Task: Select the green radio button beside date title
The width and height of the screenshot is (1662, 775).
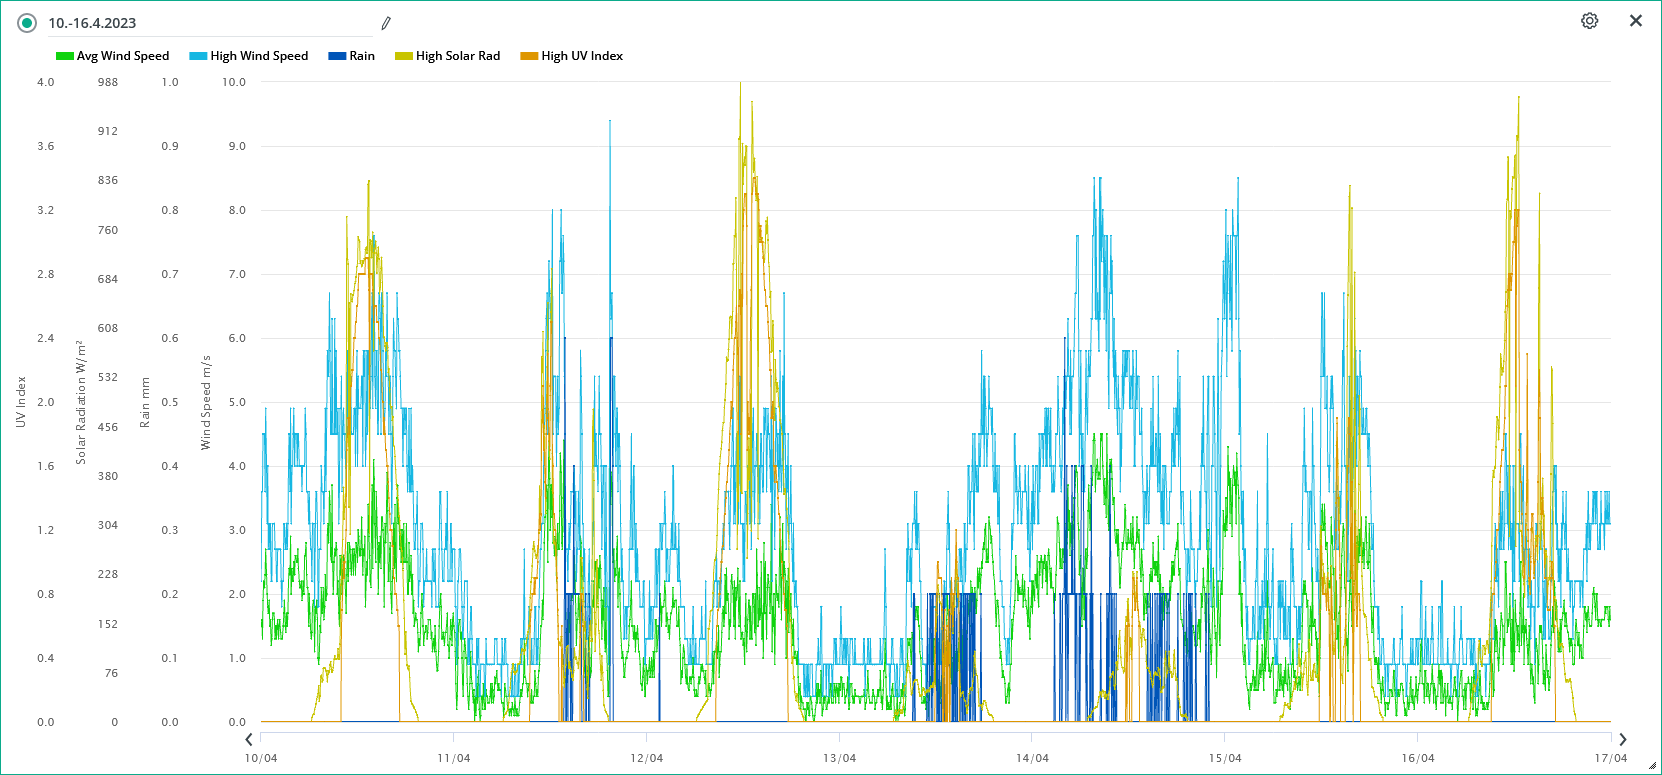Action: 27,23
